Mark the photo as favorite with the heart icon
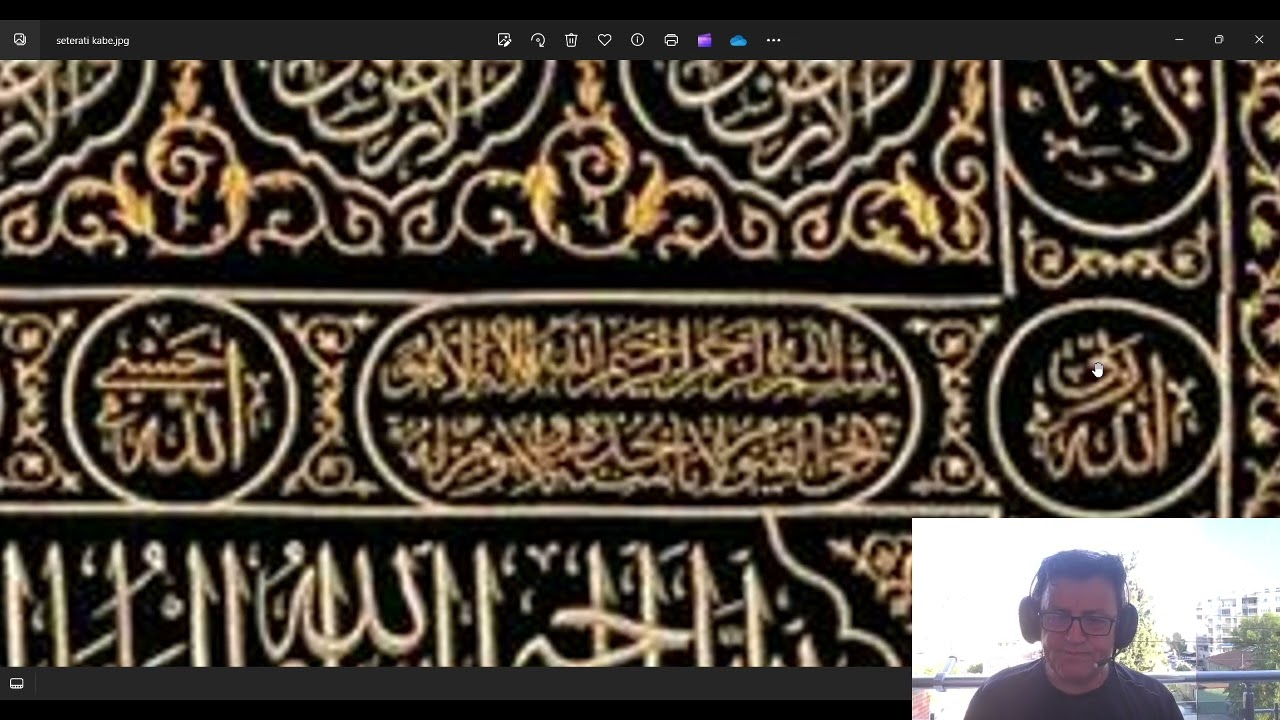Image resolution: width=1280 pixels, height=720 pixels. (x=604, y=40)
